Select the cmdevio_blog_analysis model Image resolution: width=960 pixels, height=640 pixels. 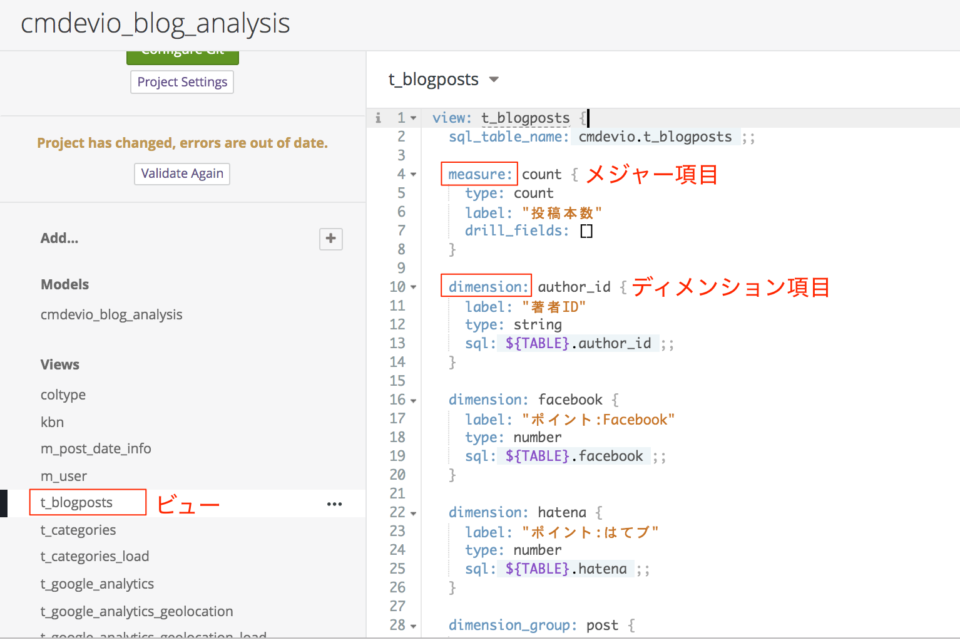pyautogui.click(x=111, y=313)
